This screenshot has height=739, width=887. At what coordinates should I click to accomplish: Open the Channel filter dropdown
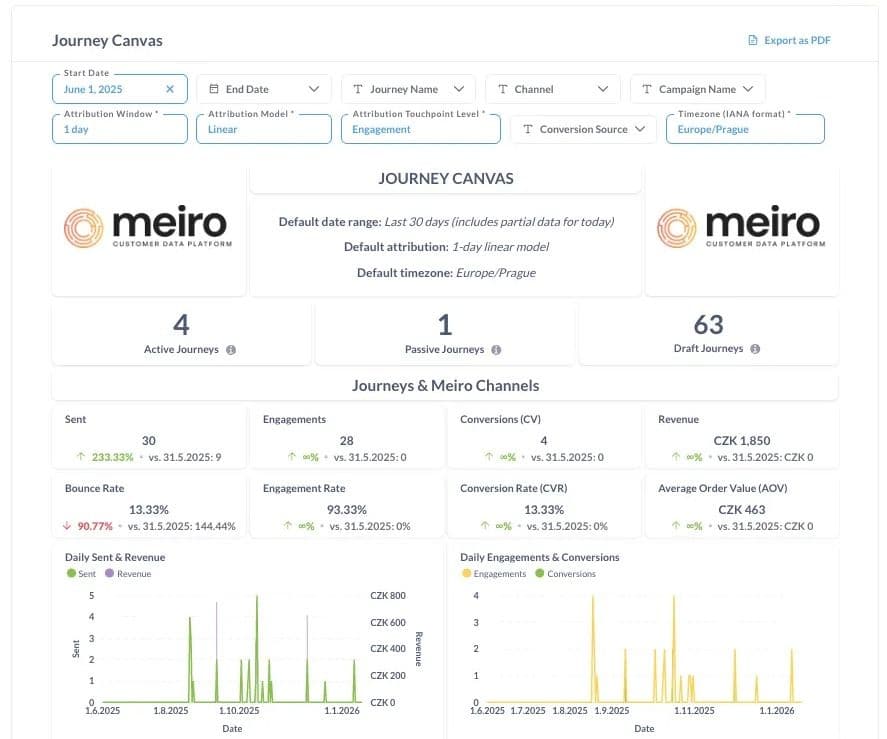[602, 89]
